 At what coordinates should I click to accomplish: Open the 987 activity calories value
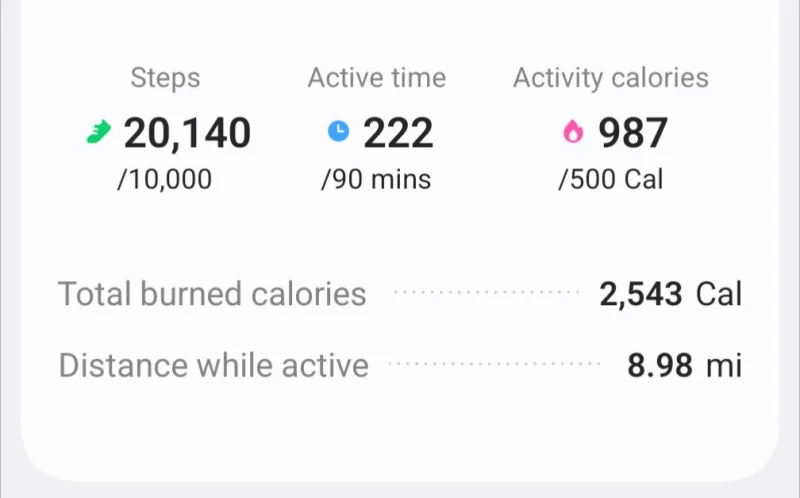click(633, 133)
